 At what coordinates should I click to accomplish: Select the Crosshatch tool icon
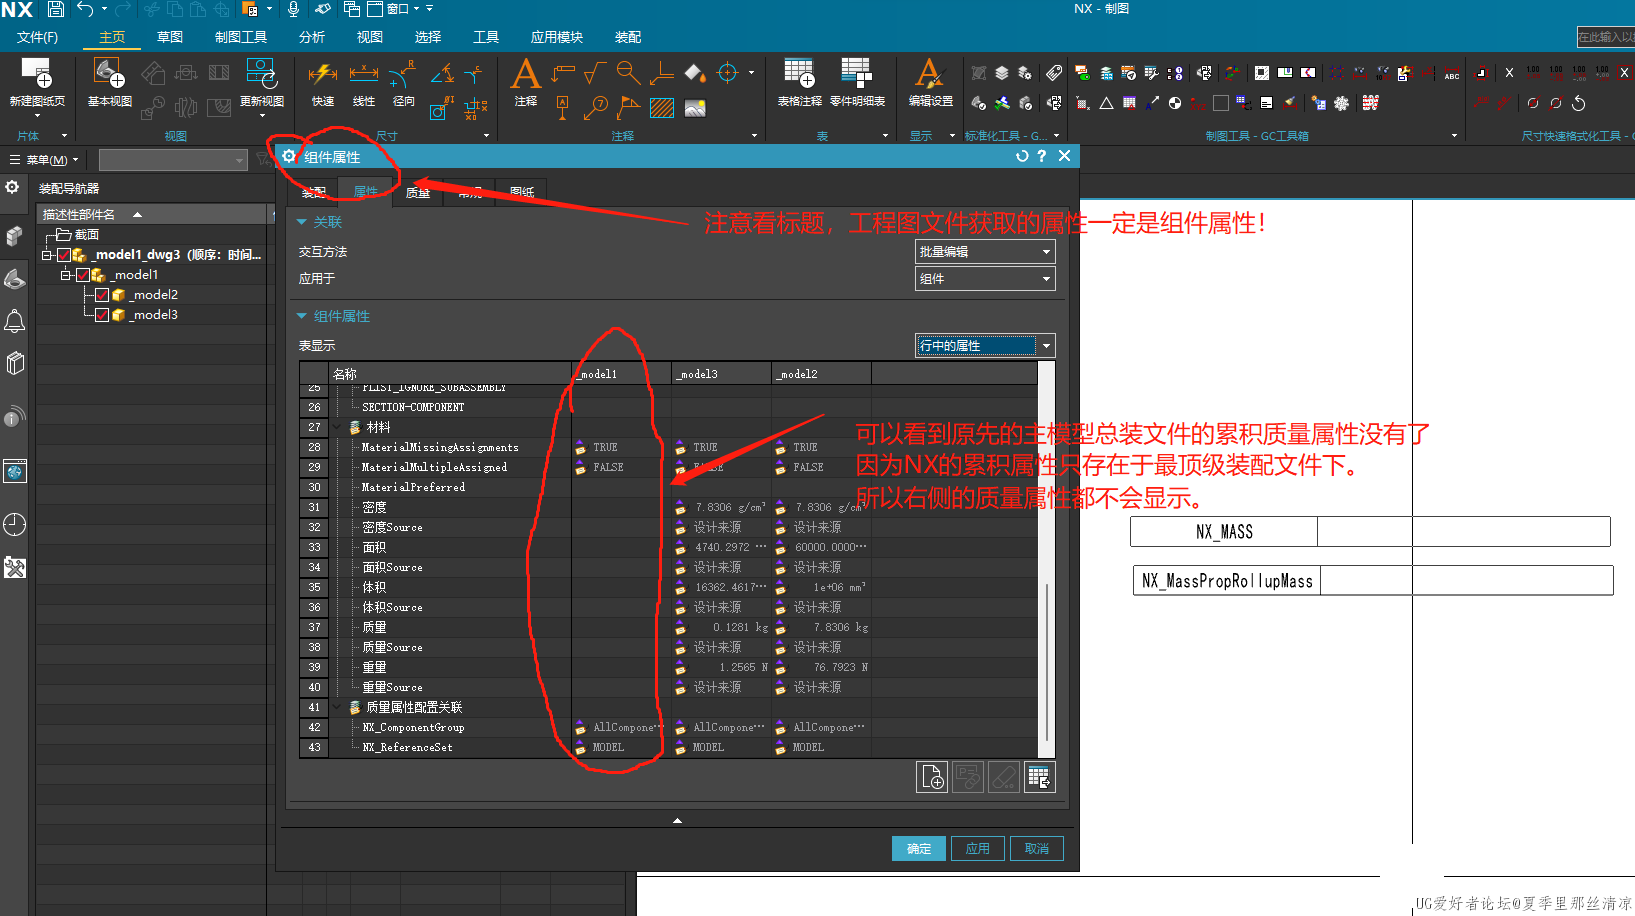click(x=662, y=107)
